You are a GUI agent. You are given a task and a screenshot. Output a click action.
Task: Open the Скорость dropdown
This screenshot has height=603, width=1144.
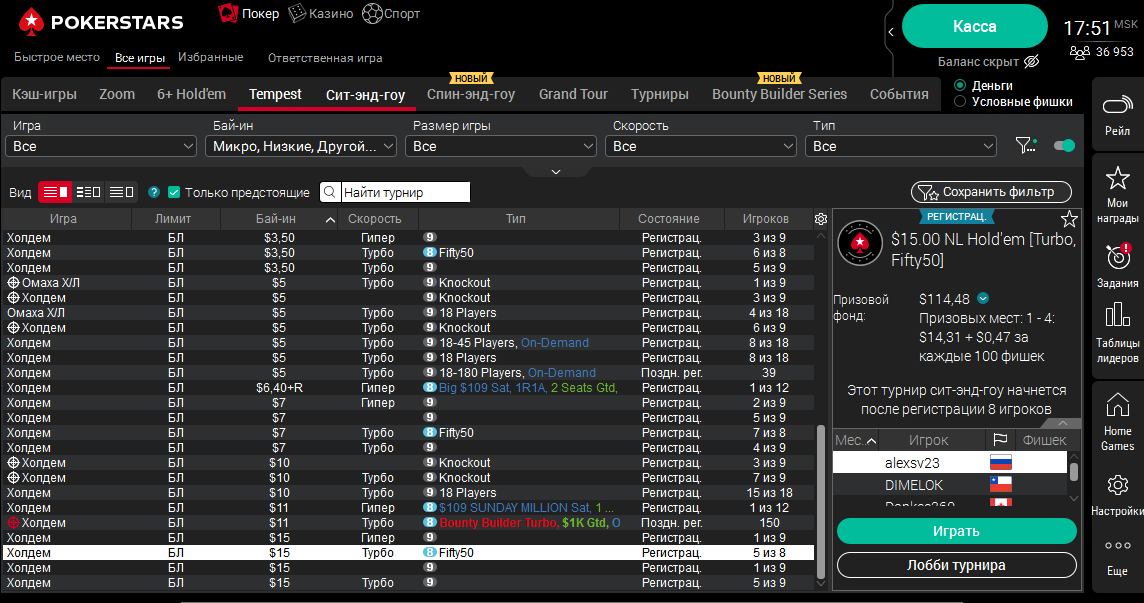[x=701, y=146]
